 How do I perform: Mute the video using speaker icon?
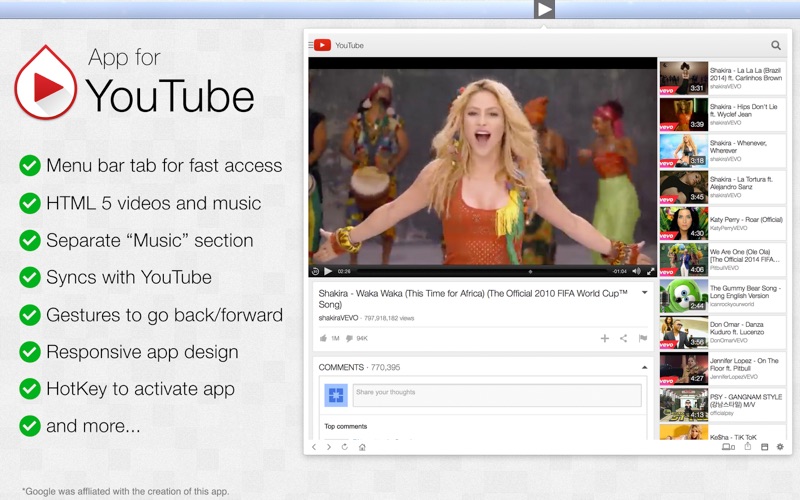(x=636, y=271)
